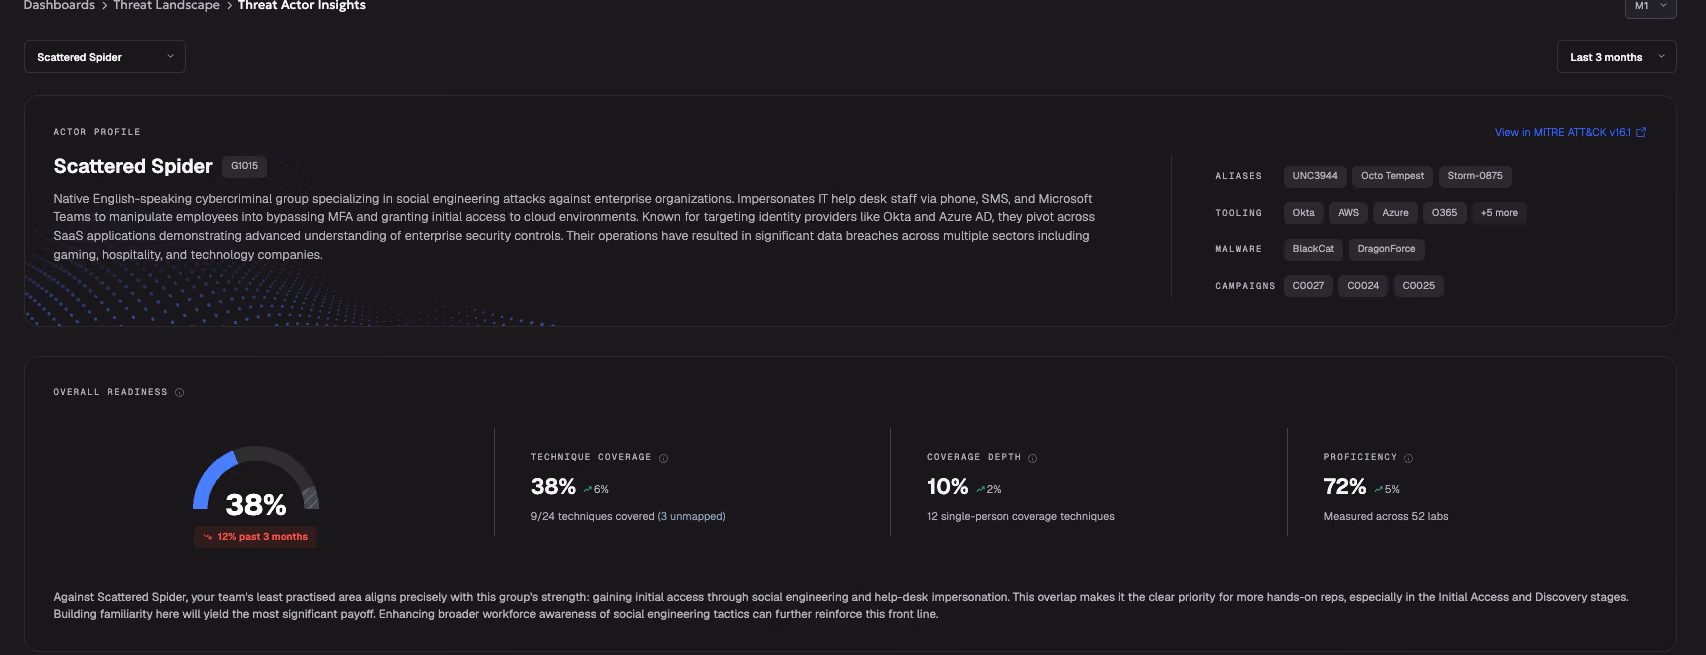Select the Octo Tempest alias tag
Image resolution: width=1706 pixels, height=655 pixels.
click(x=1392, y=176)
